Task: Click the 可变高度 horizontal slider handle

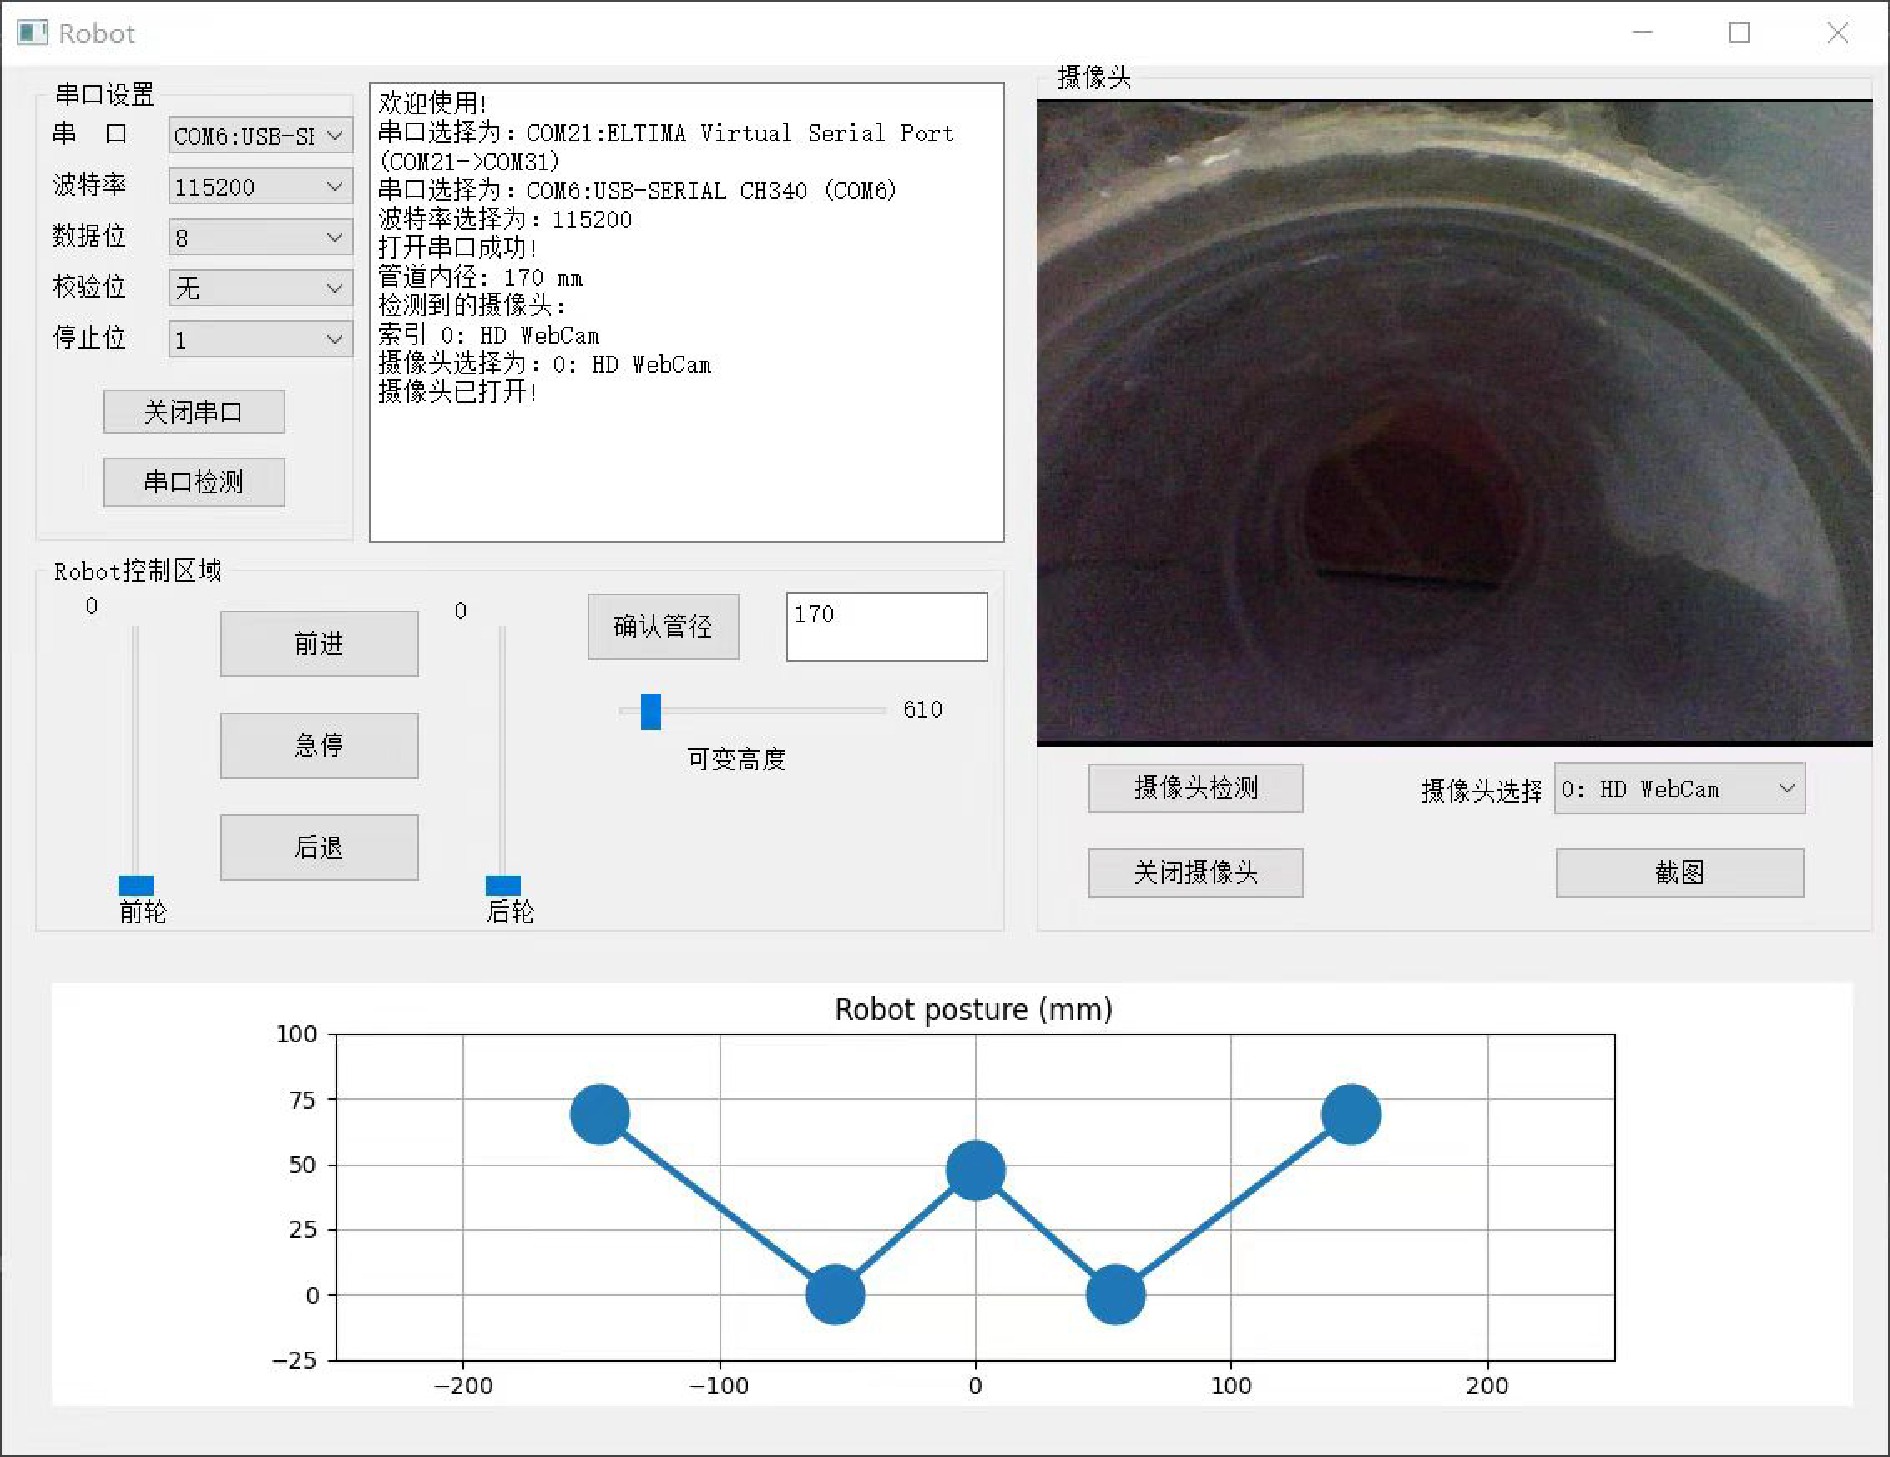Action: point(651,711)
